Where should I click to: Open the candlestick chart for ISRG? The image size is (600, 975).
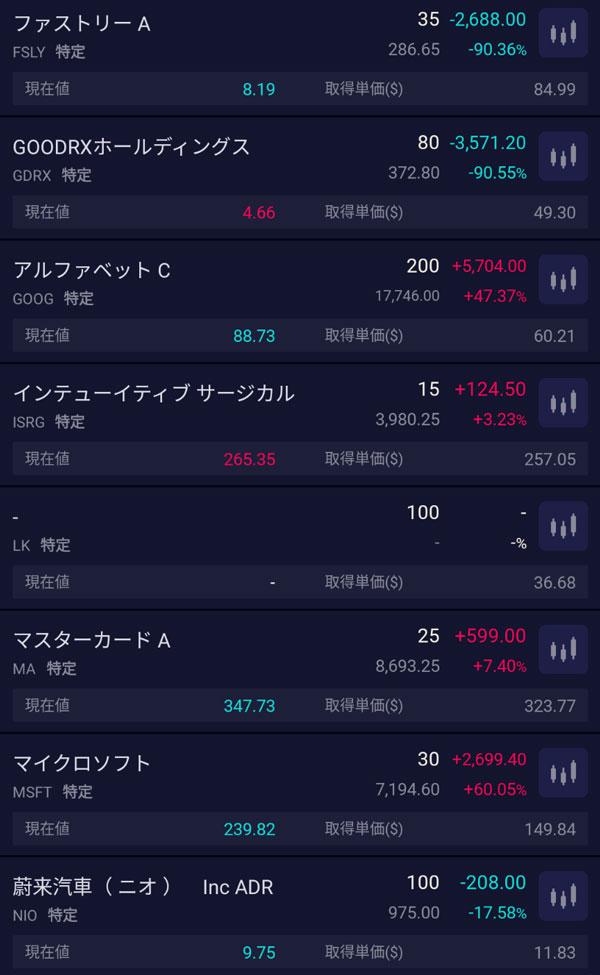(x=563, y=403)
